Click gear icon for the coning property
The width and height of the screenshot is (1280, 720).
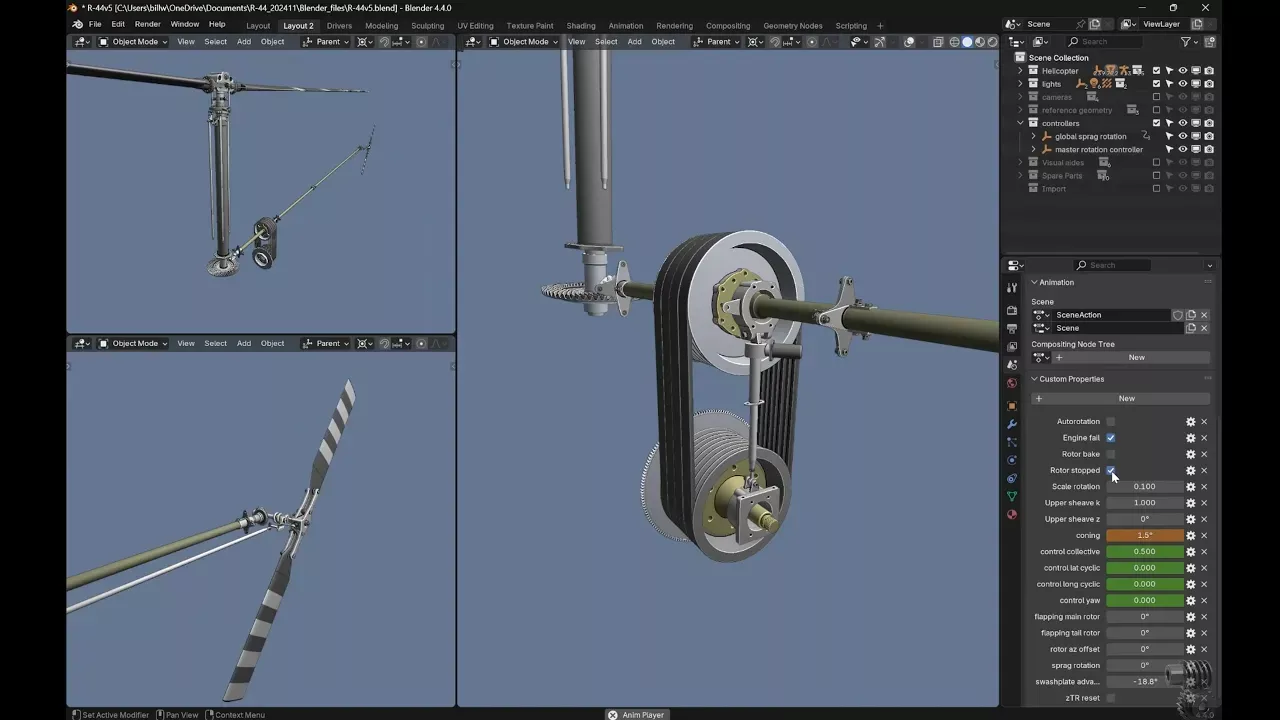tap(1190, 536)
